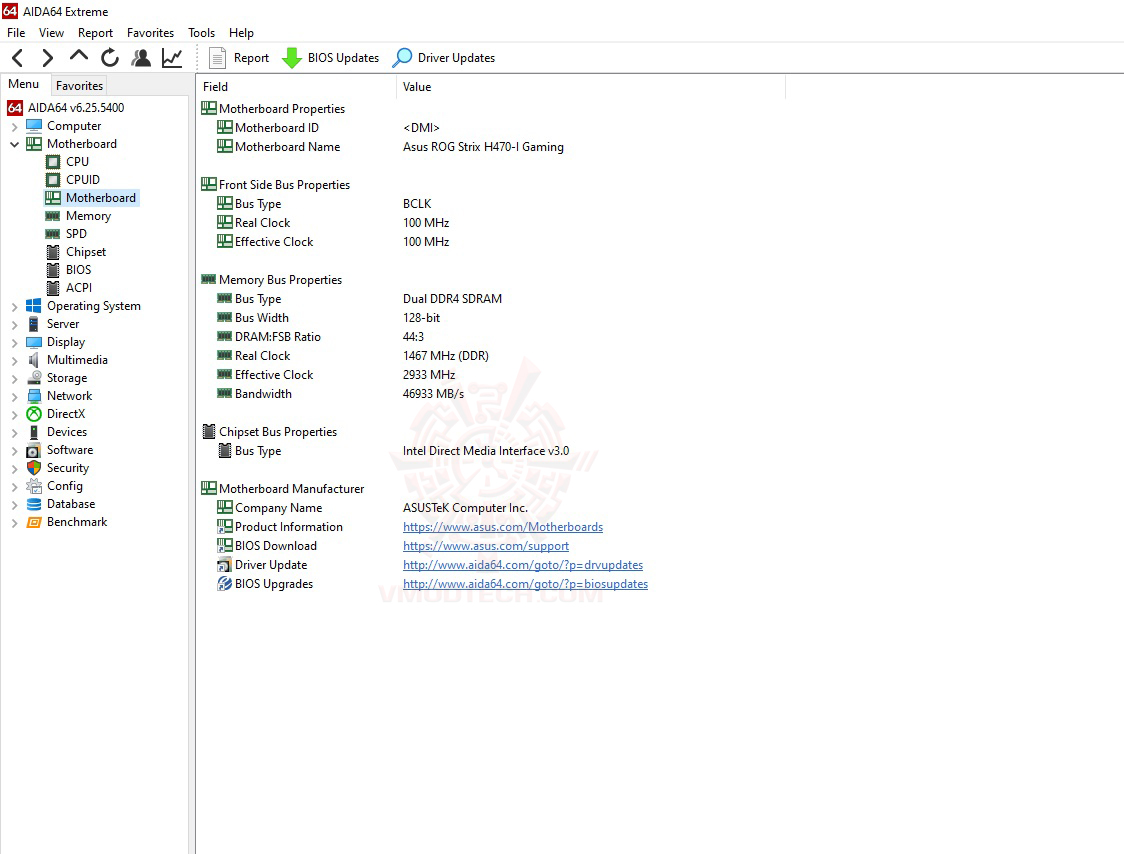Open the user manage icon in toolbar
The height and width of the screenshot is (854, 1124).
(141, 57)
